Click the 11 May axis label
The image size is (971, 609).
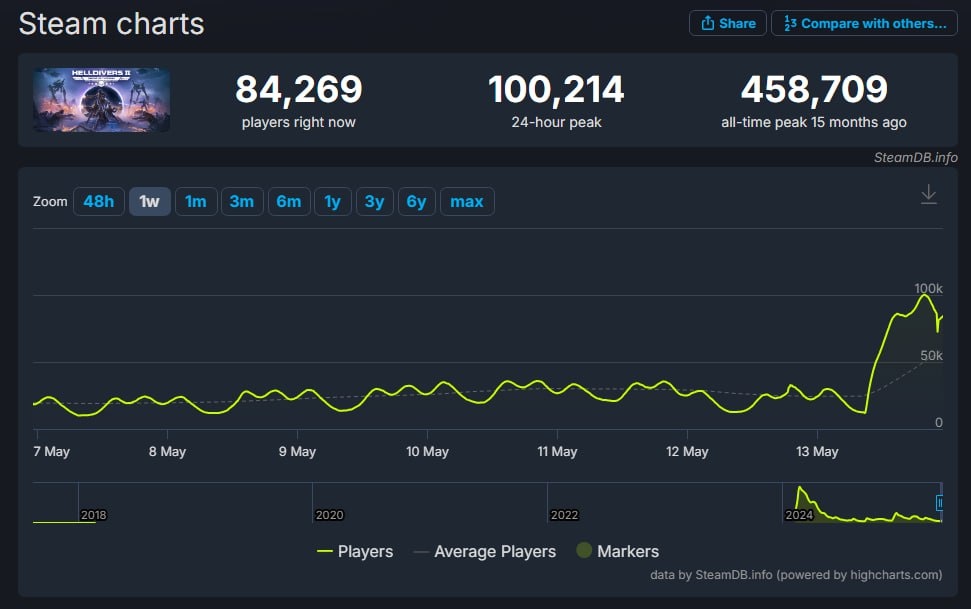click(557, 452)
